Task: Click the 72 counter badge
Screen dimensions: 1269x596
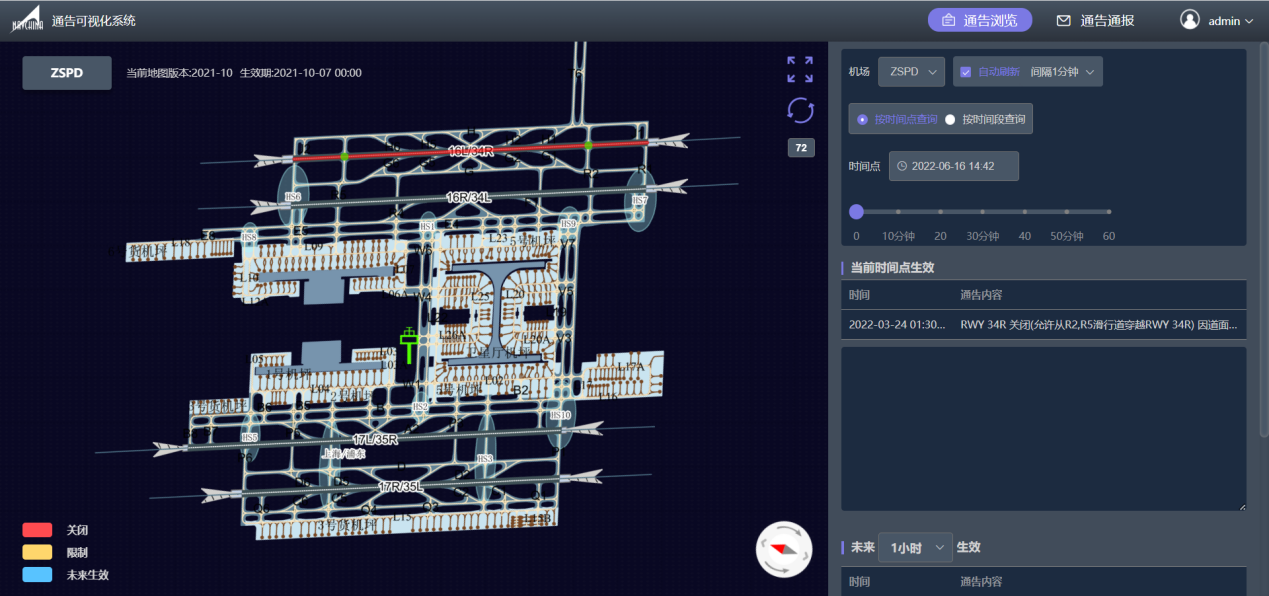Action: pyautogui.click(x=800, y=148)
